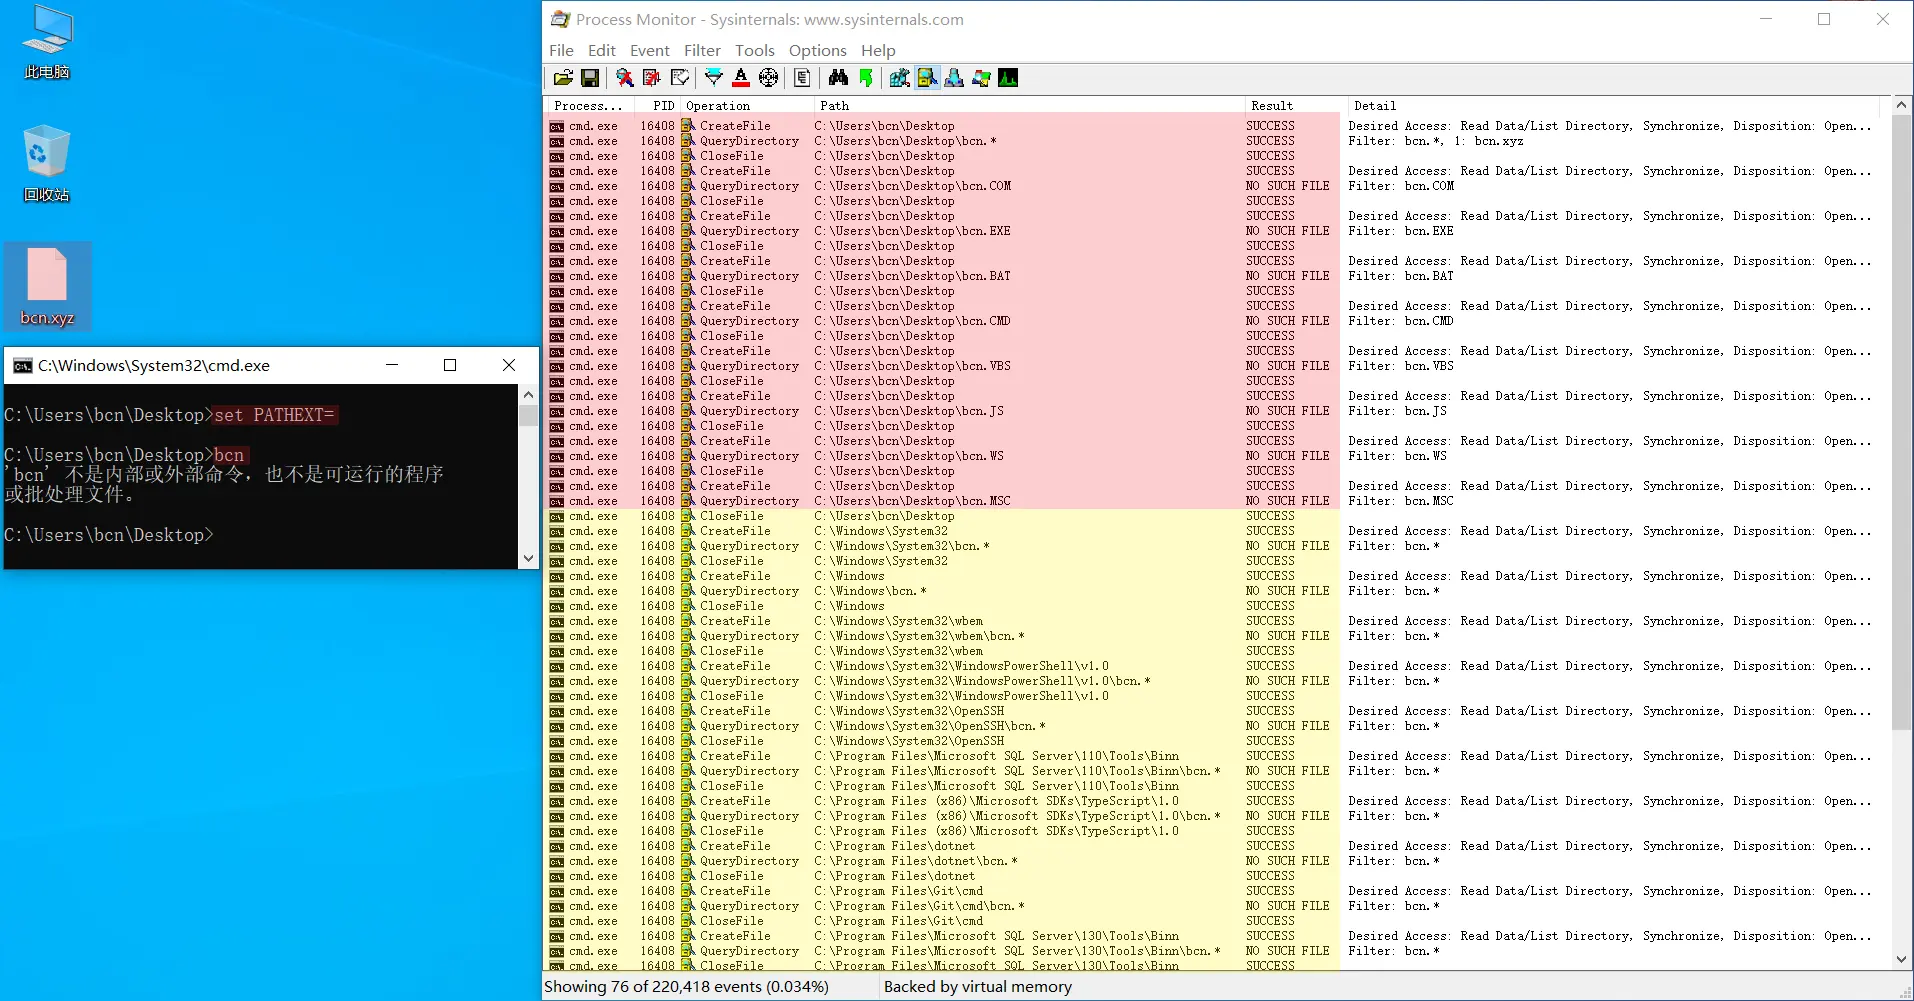
Task: Click the Open file toolbar icon
Action: coord(563,78)
